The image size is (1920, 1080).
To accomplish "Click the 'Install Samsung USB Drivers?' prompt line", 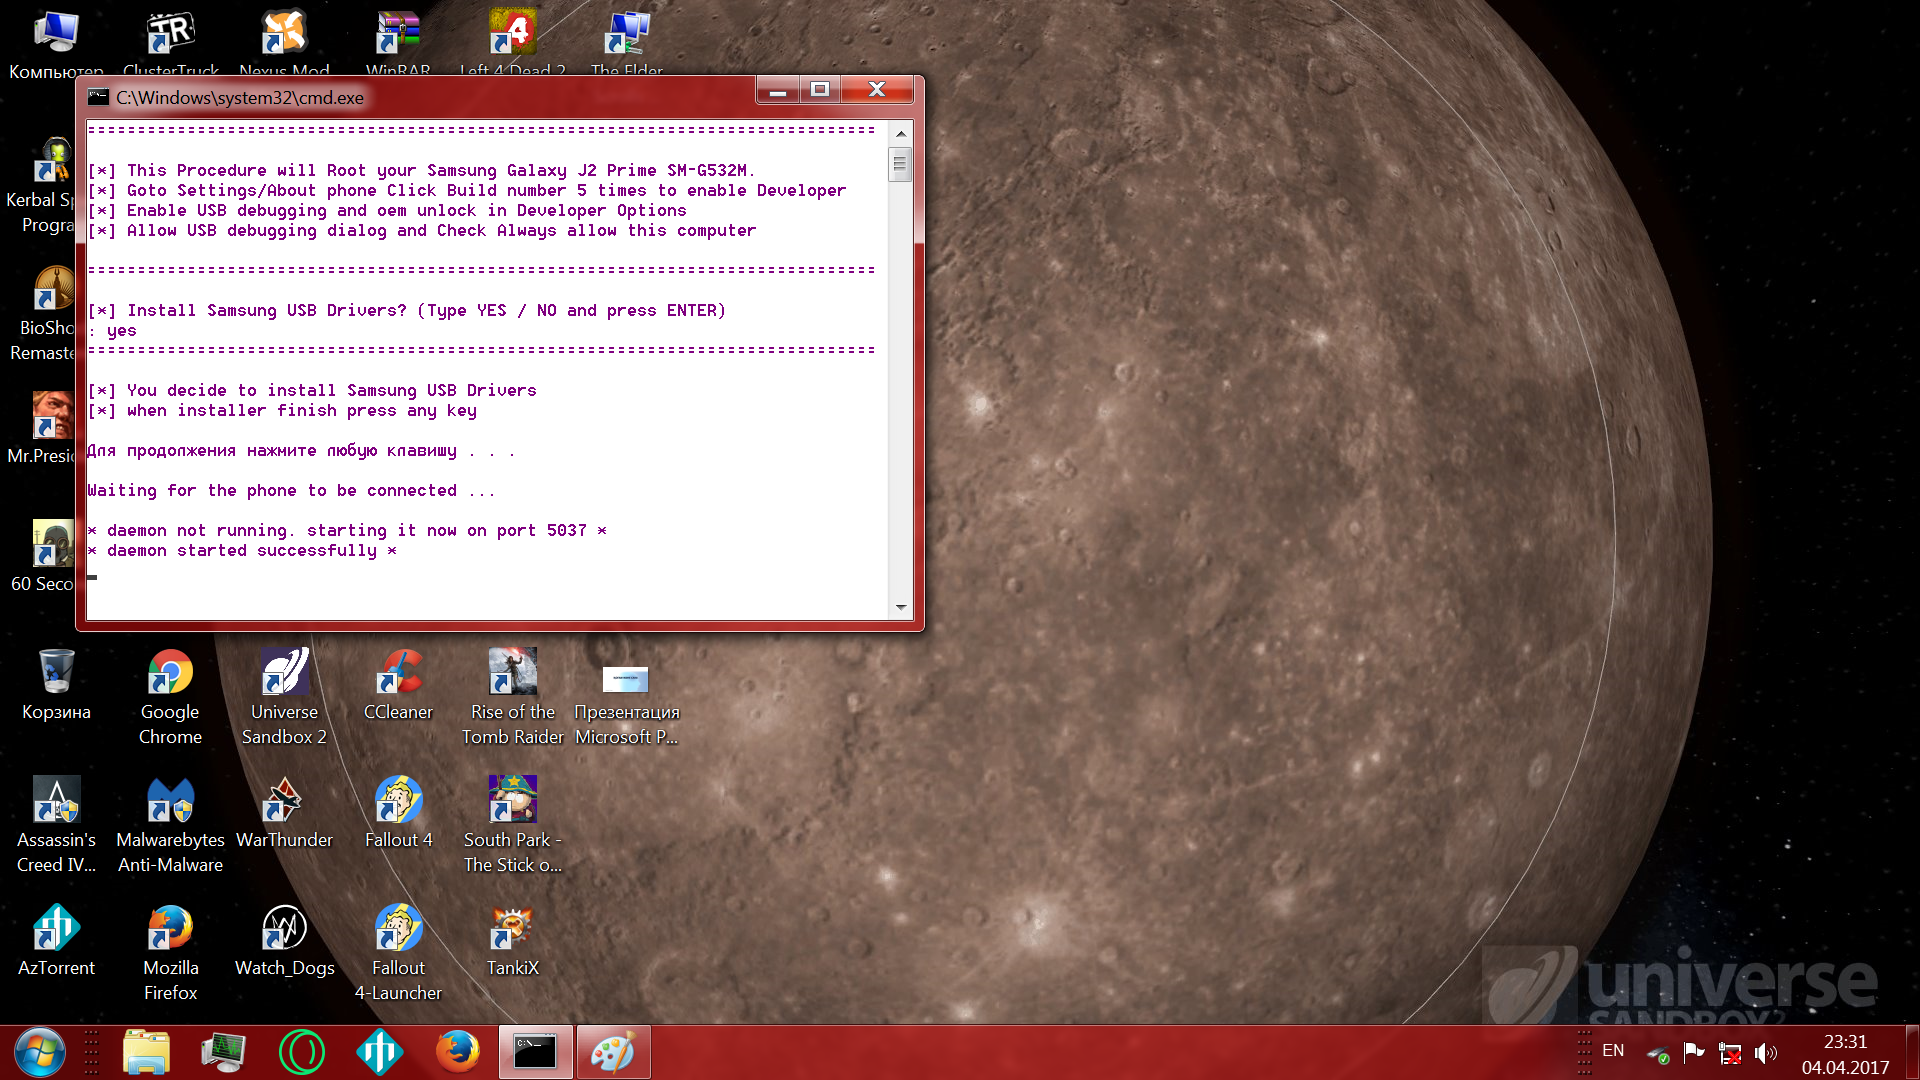I will tap(406, 310).
